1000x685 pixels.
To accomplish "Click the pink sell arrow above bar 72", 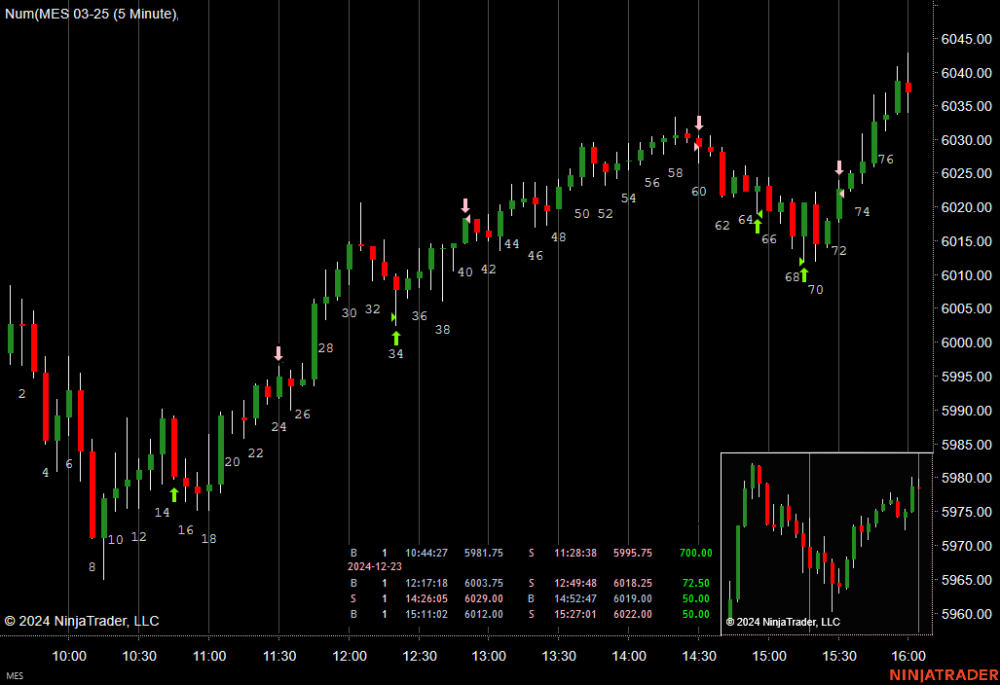I will point(839,168).
